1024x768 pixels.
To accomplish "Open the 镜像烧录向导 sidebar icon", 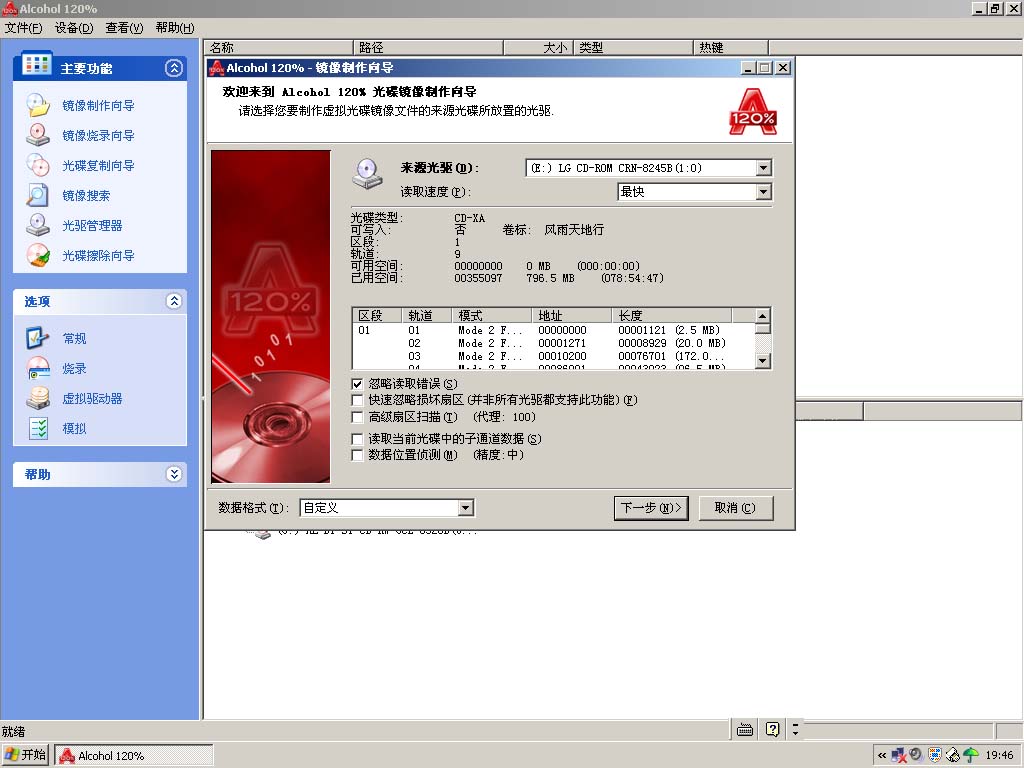I will (x=37, y=135).
